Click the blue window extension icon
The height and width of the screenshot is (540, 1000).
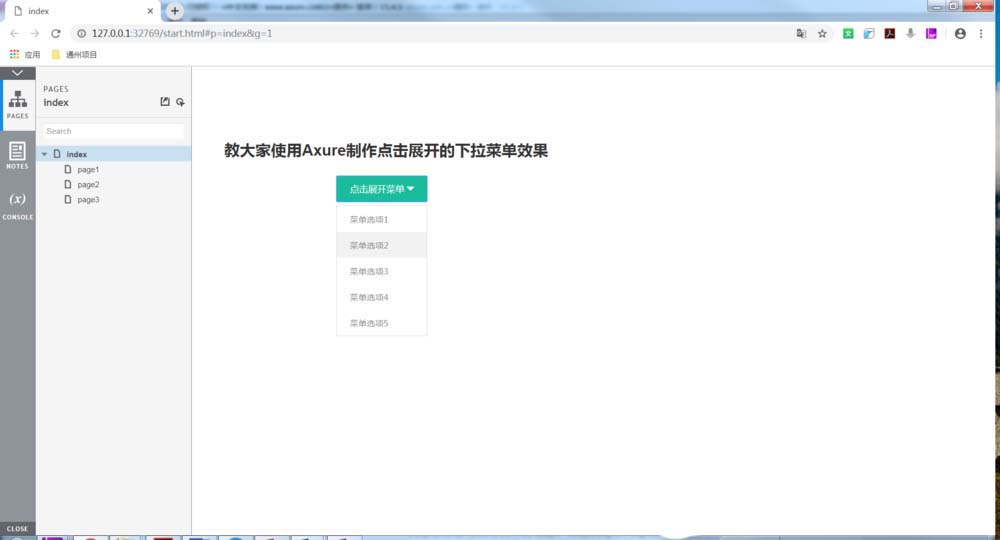pyautogui.click(x=869, y=33)
